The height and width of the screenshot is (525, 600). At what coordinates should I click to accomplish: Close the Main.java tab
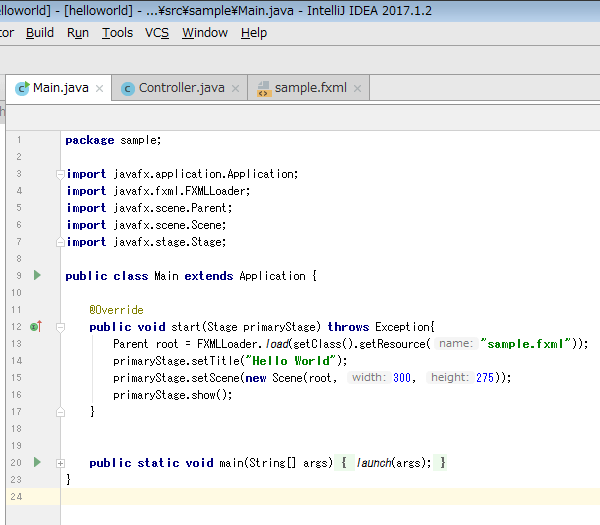click(99, 89)
